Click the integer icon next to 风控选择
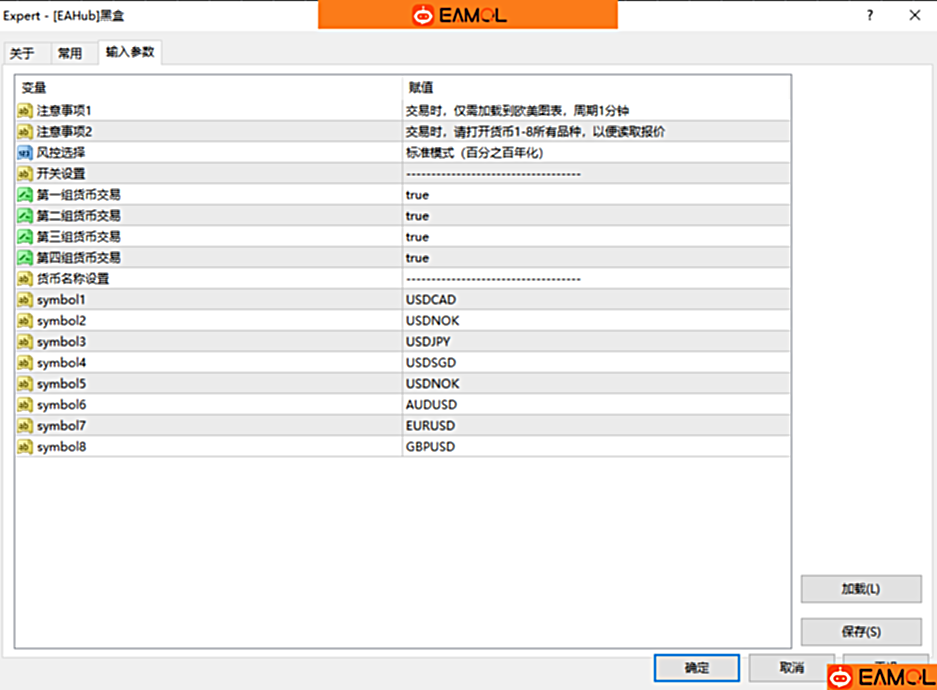 click(x=25, y=153)
